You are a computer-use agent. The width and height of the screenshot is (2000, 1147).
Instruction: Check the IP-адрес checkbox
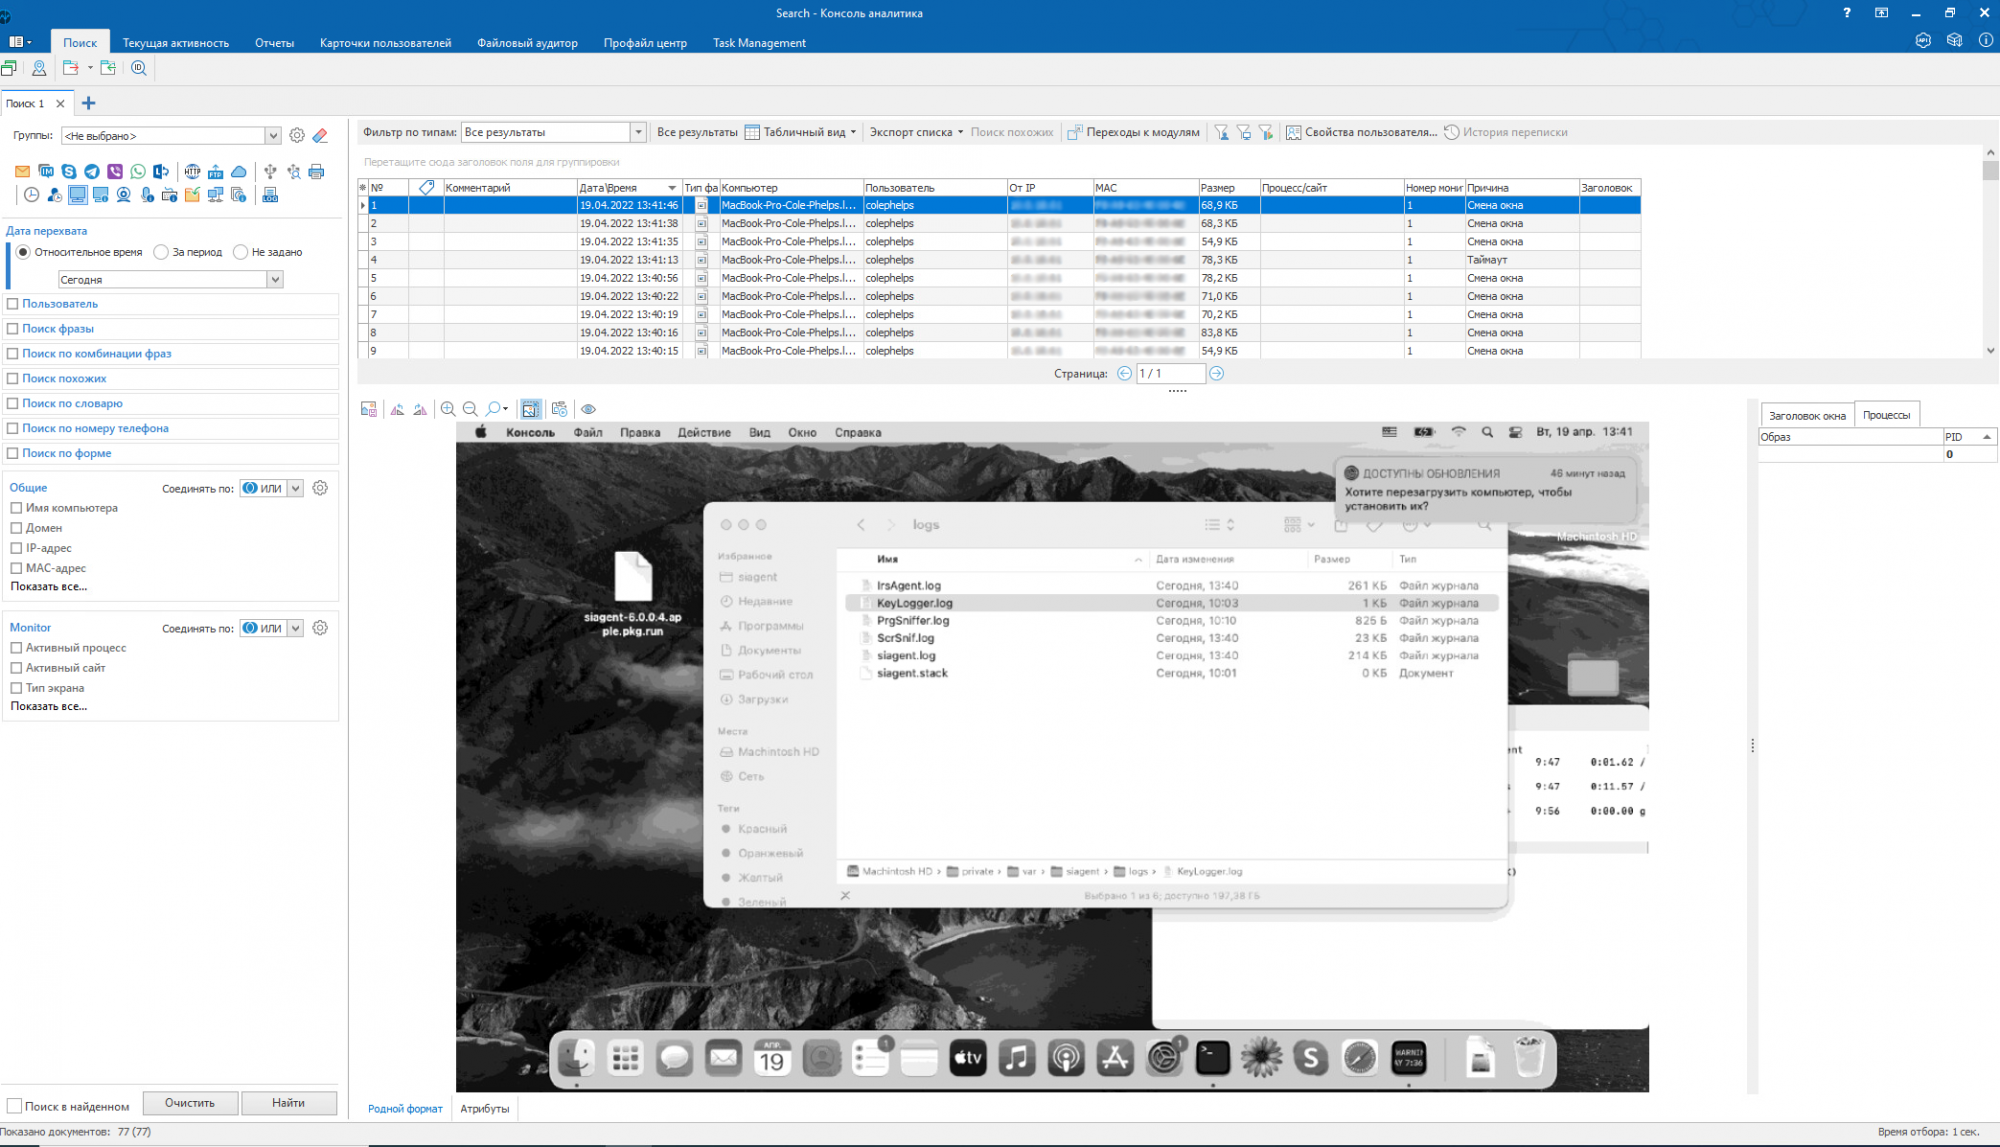[x=16, y=548]
